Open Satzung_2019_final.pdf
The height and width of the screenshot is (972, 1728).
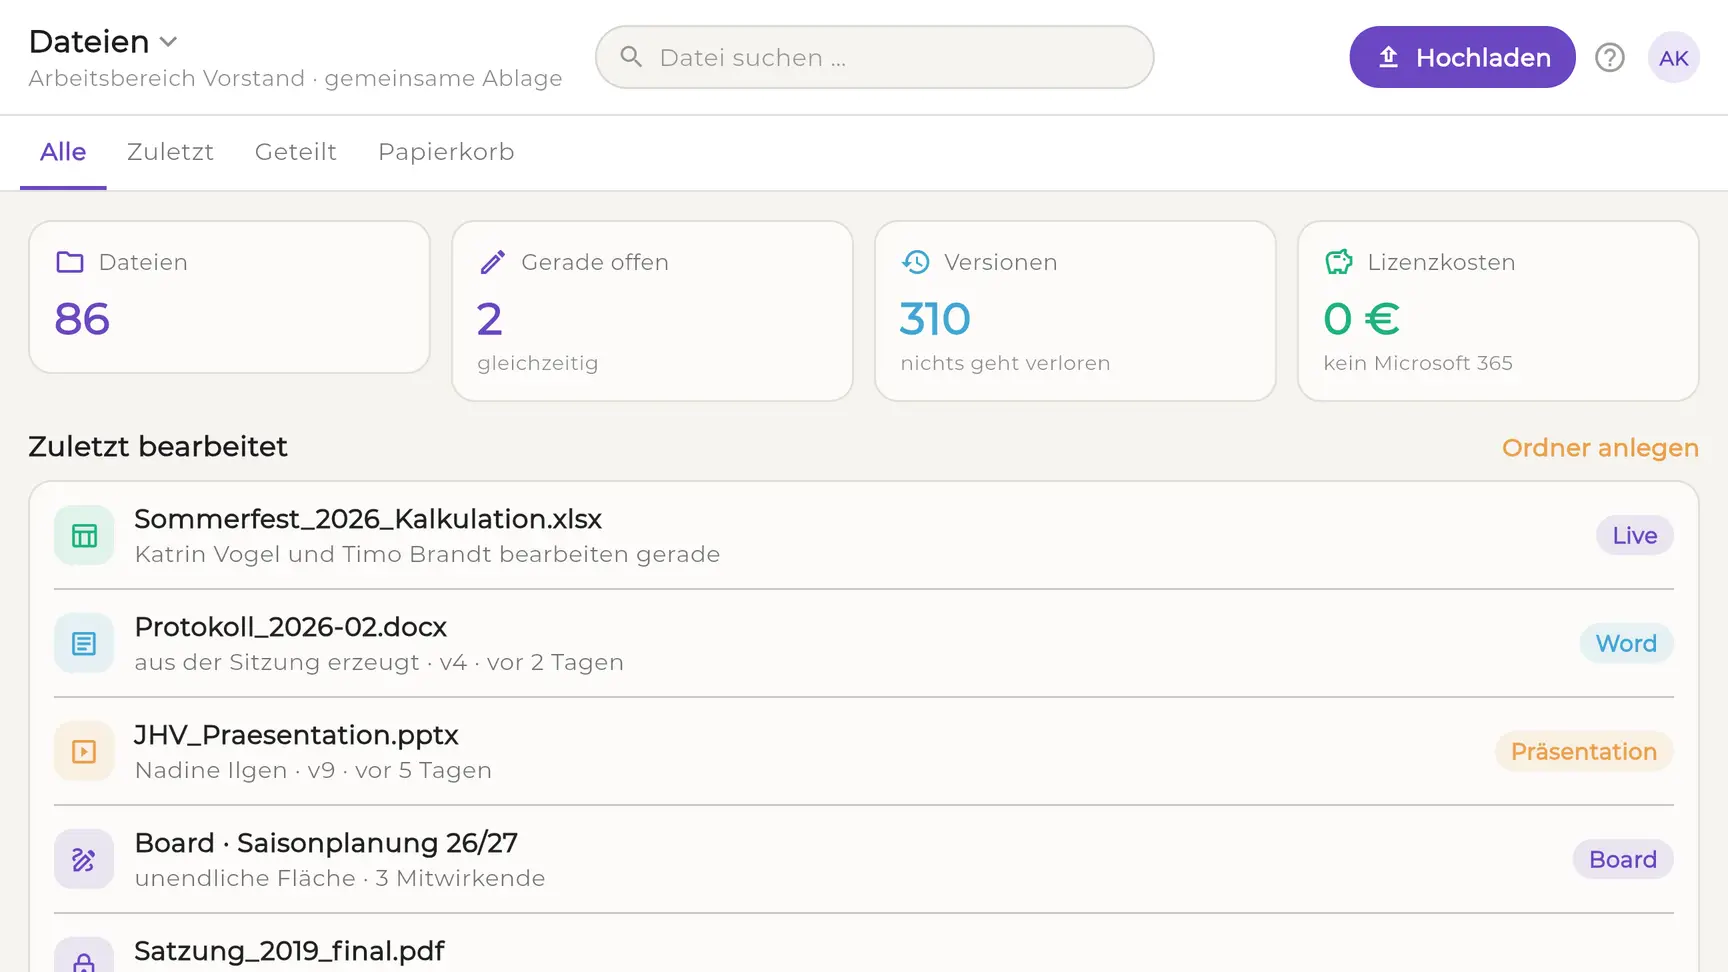coord(290,951)
